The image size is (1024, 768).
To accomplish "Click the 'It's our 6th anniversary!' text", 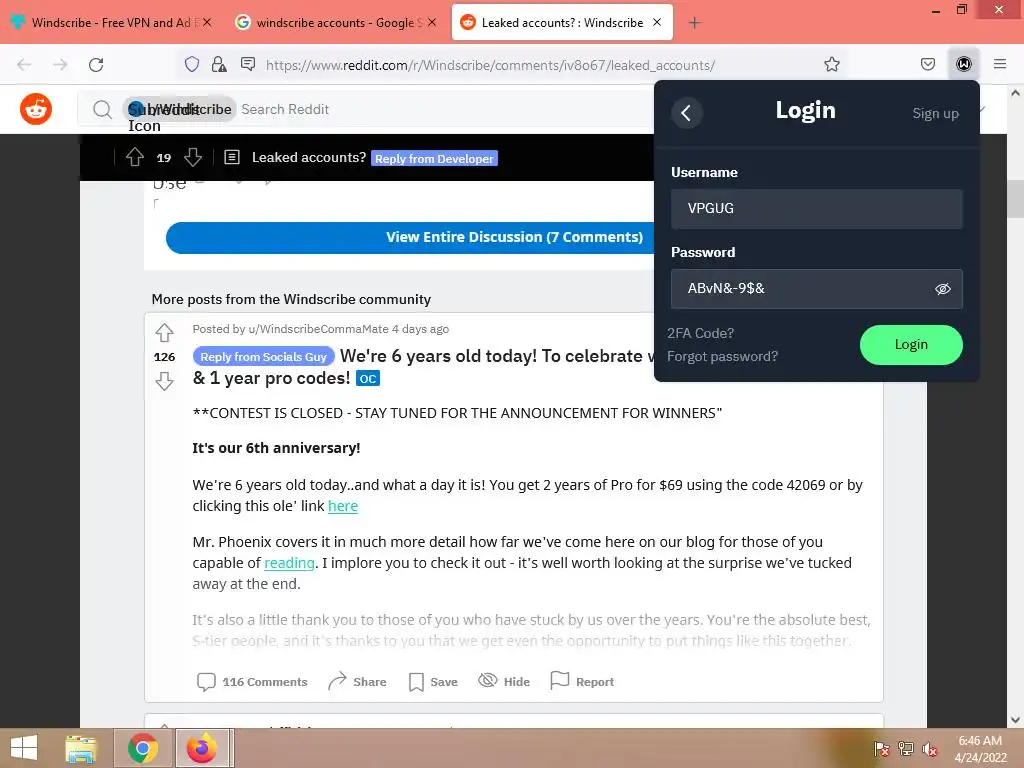I will [276, 448].
